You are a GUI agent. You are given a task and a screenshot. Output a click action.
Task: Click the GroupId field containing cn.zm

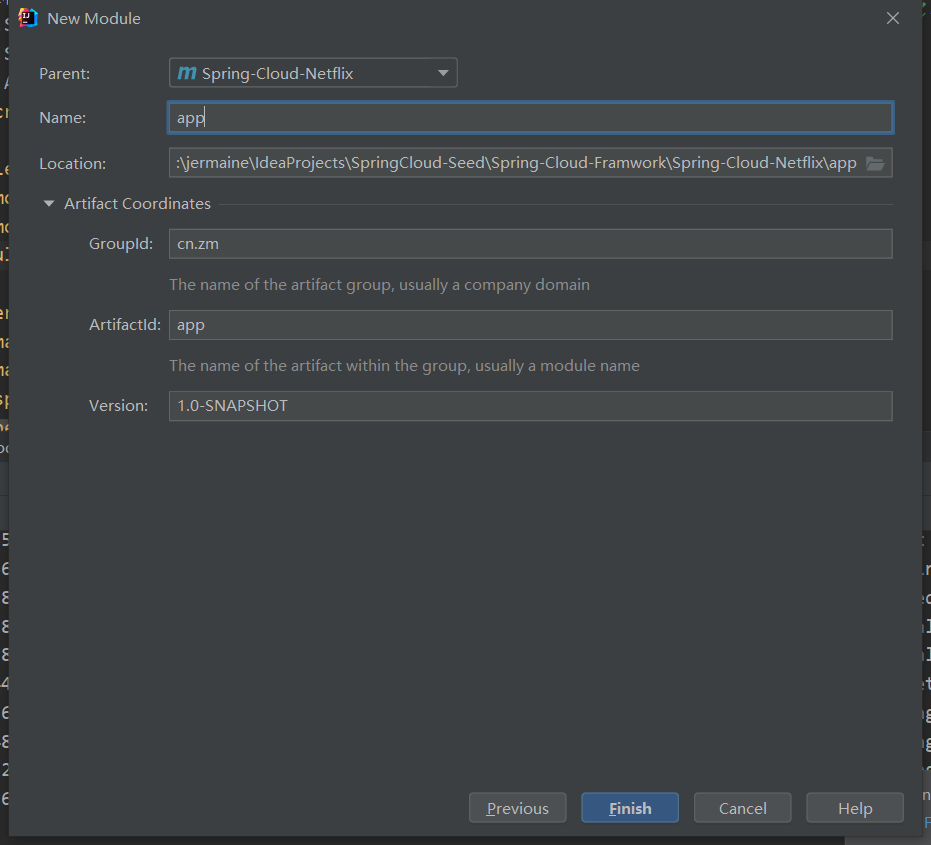click(x=531, y=243)
